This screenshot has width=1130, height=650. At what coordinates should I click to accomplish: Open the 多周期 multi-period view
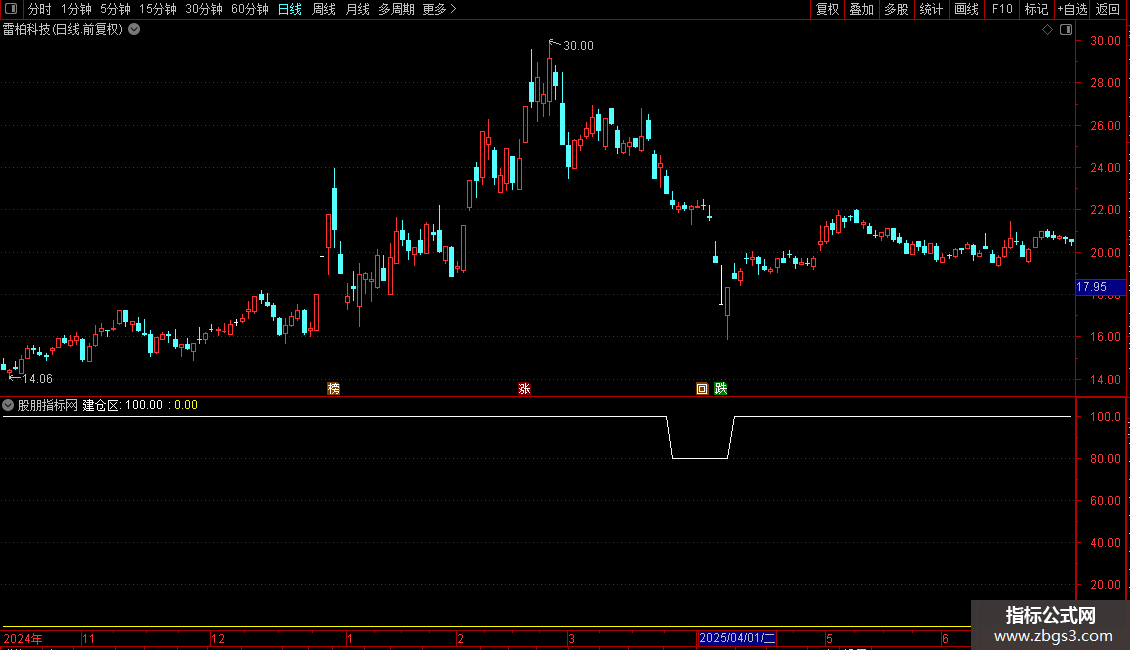(x=396, y=9)
